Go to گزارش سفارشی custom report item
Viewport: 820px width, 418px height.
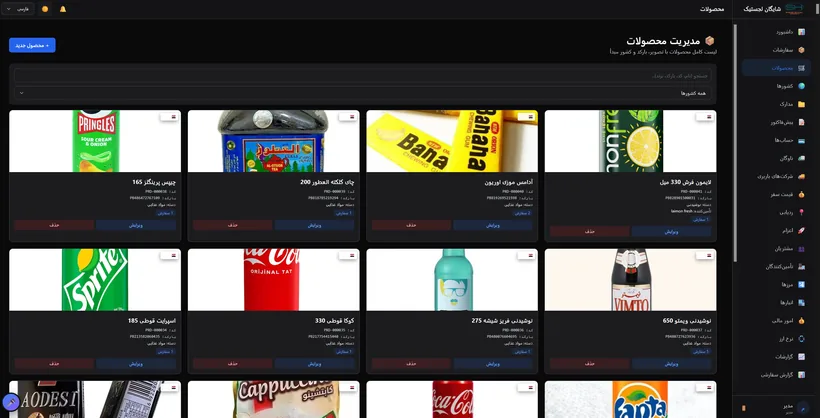[x=776, y=375]
